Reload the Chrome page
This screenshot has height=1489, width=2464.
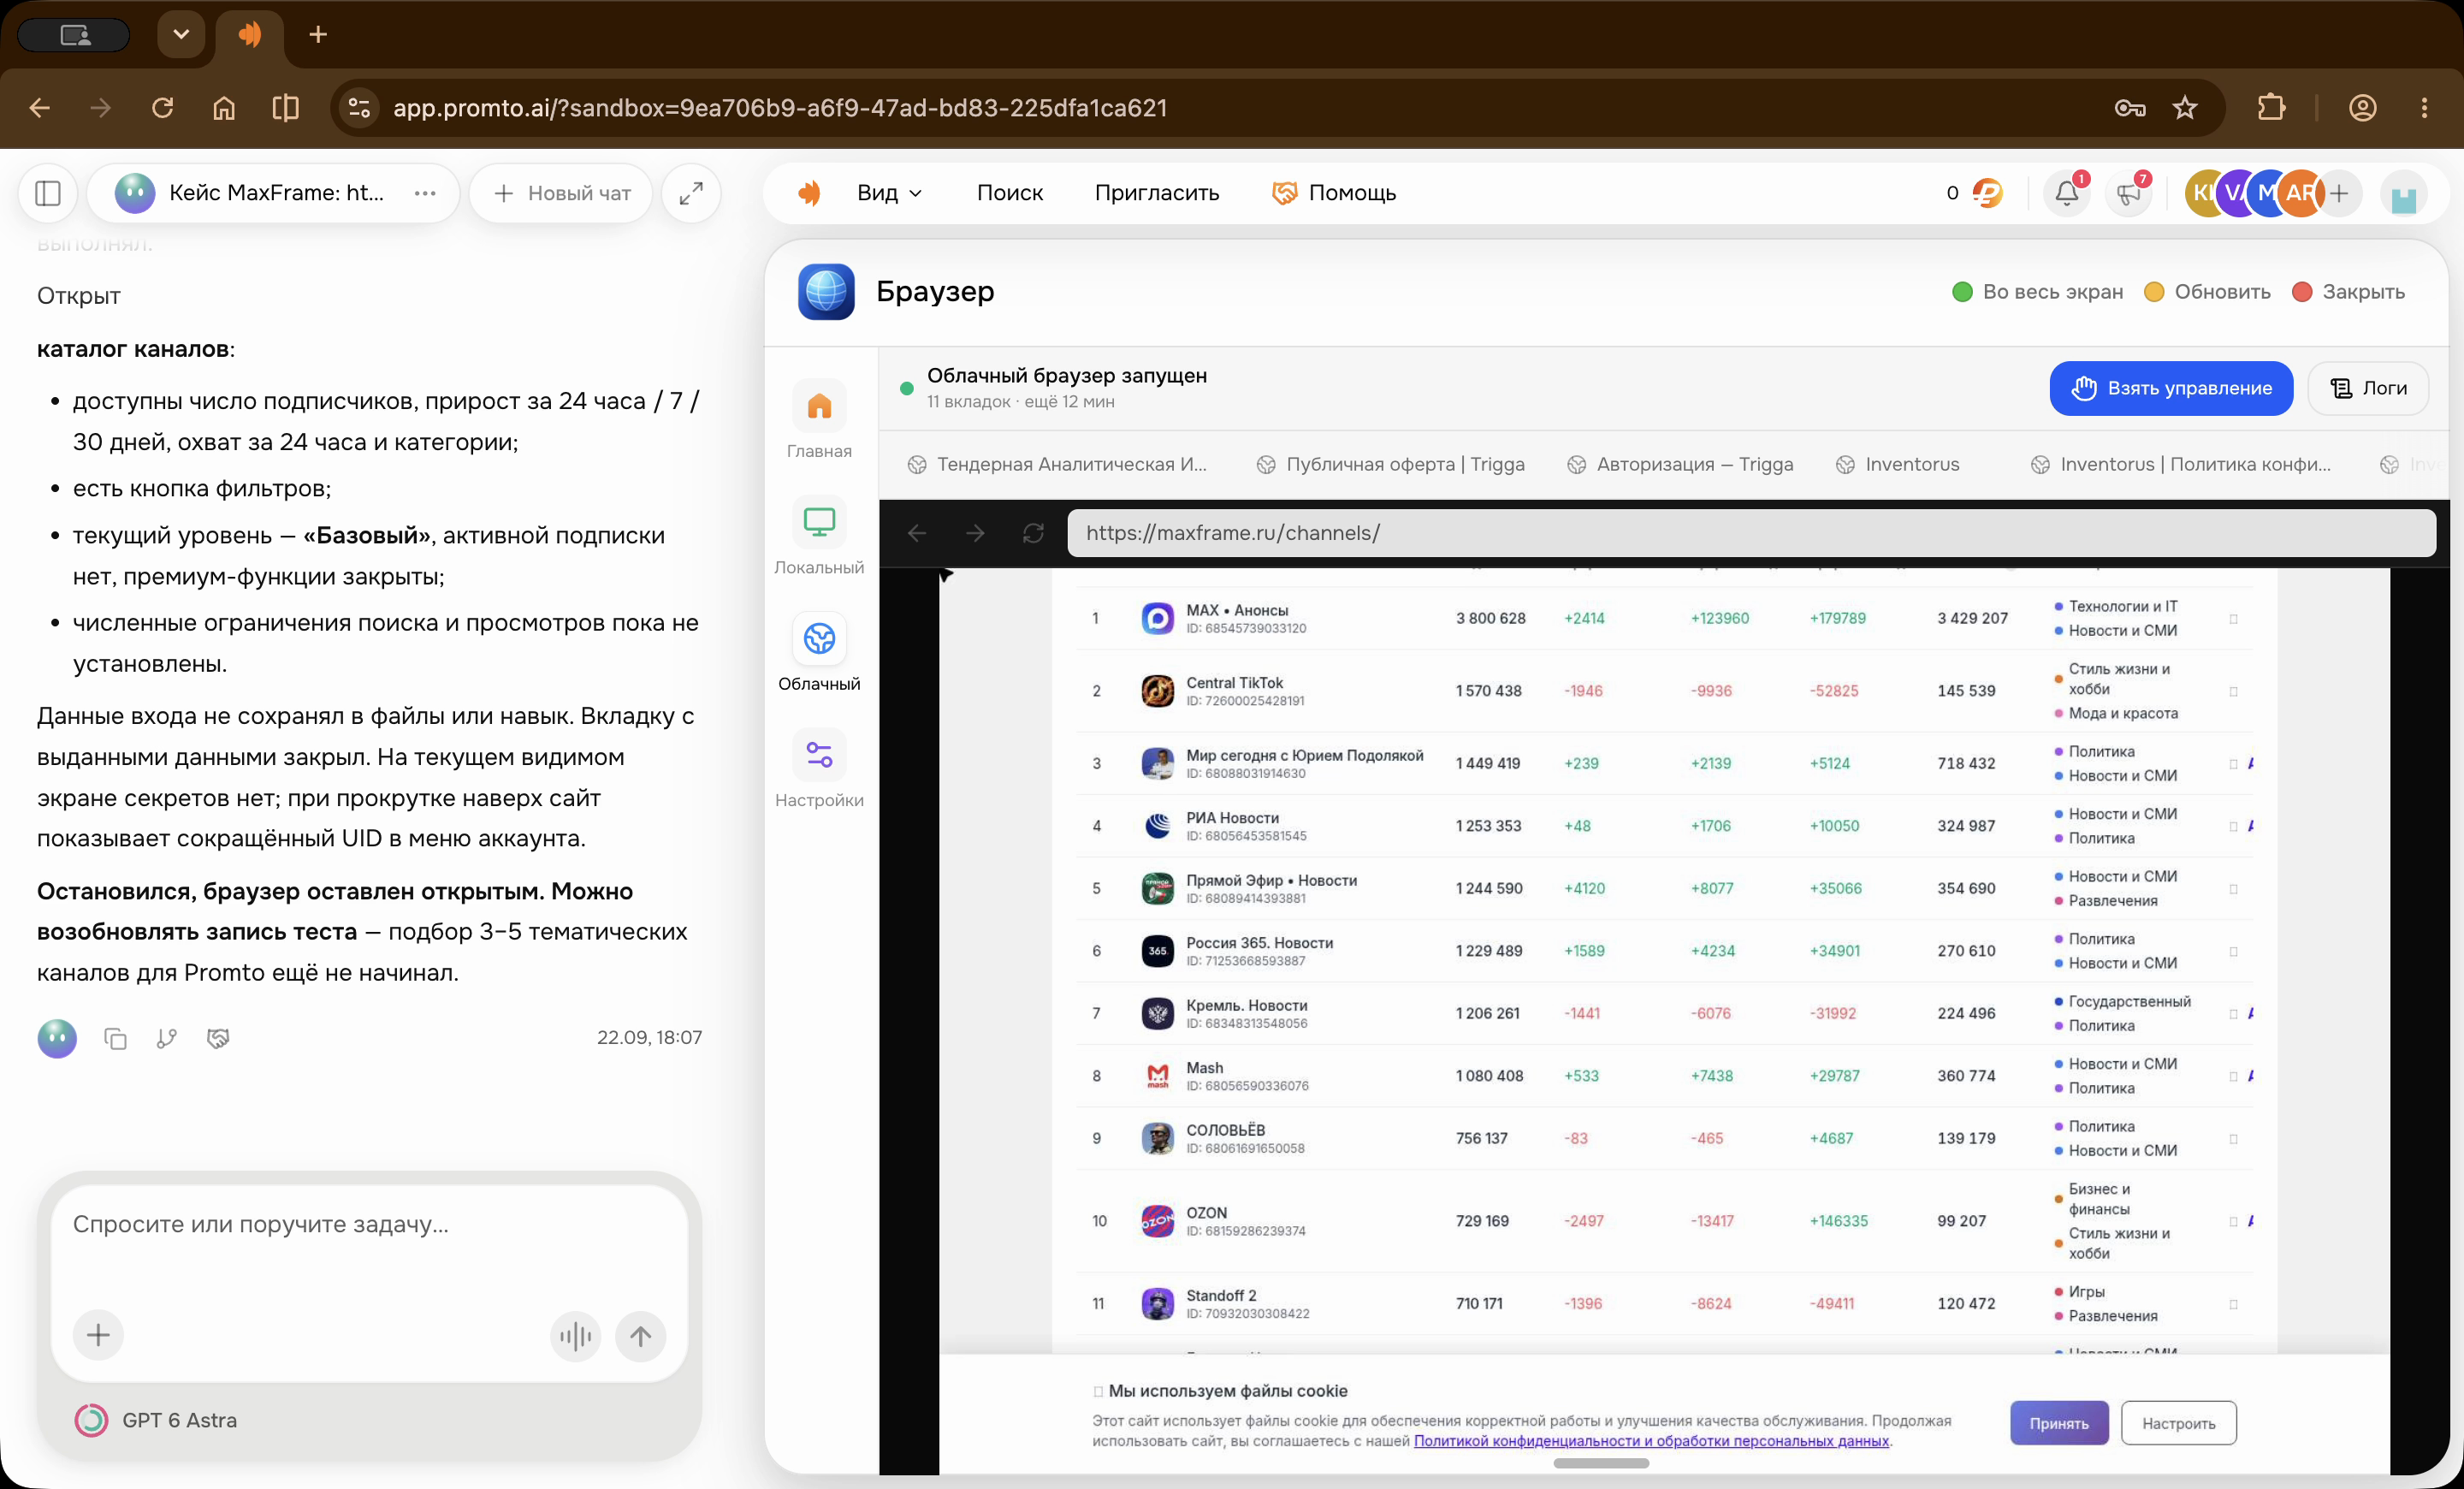point(162,108)
